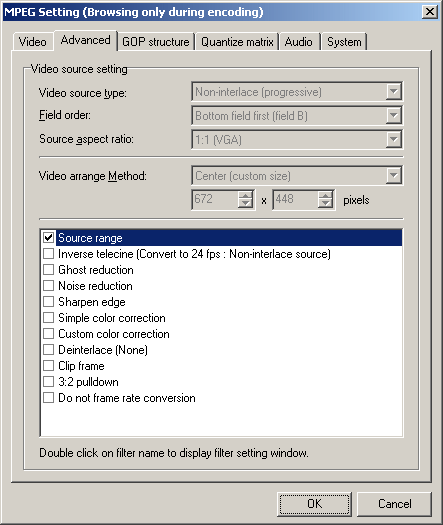Viewport: 443px width, 525px height.
Task: Check the Sharpen edge option
Action: 49,302
